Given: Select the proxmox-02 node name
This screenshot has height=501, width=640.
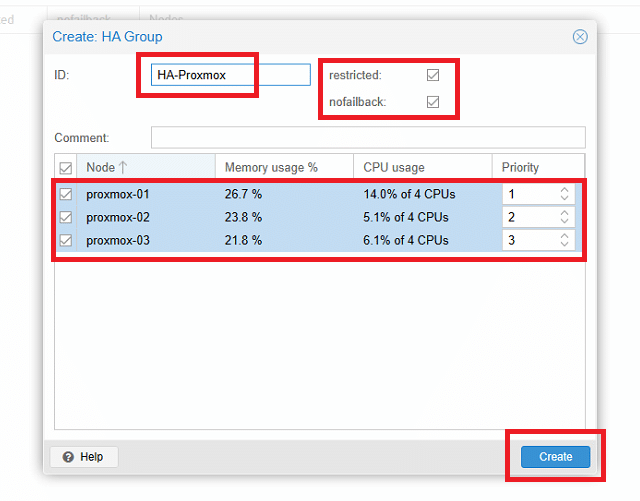Looking at the screenshot, I should click(x=118, y=217).
